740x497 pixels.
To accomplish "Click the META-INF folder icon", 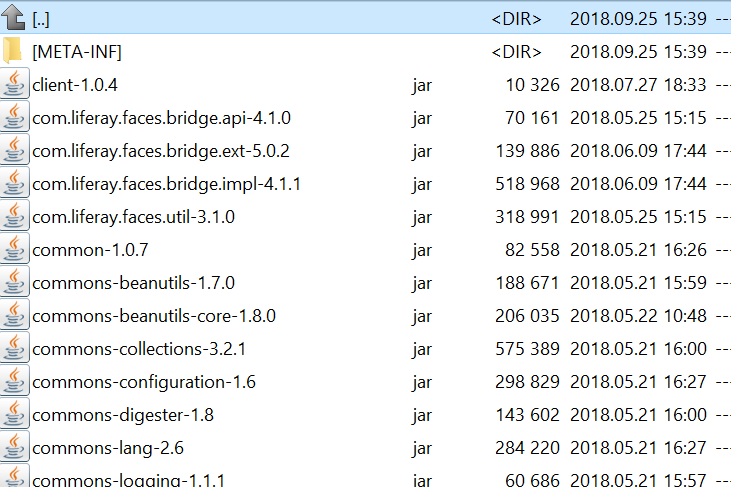I will click(12, 51).
